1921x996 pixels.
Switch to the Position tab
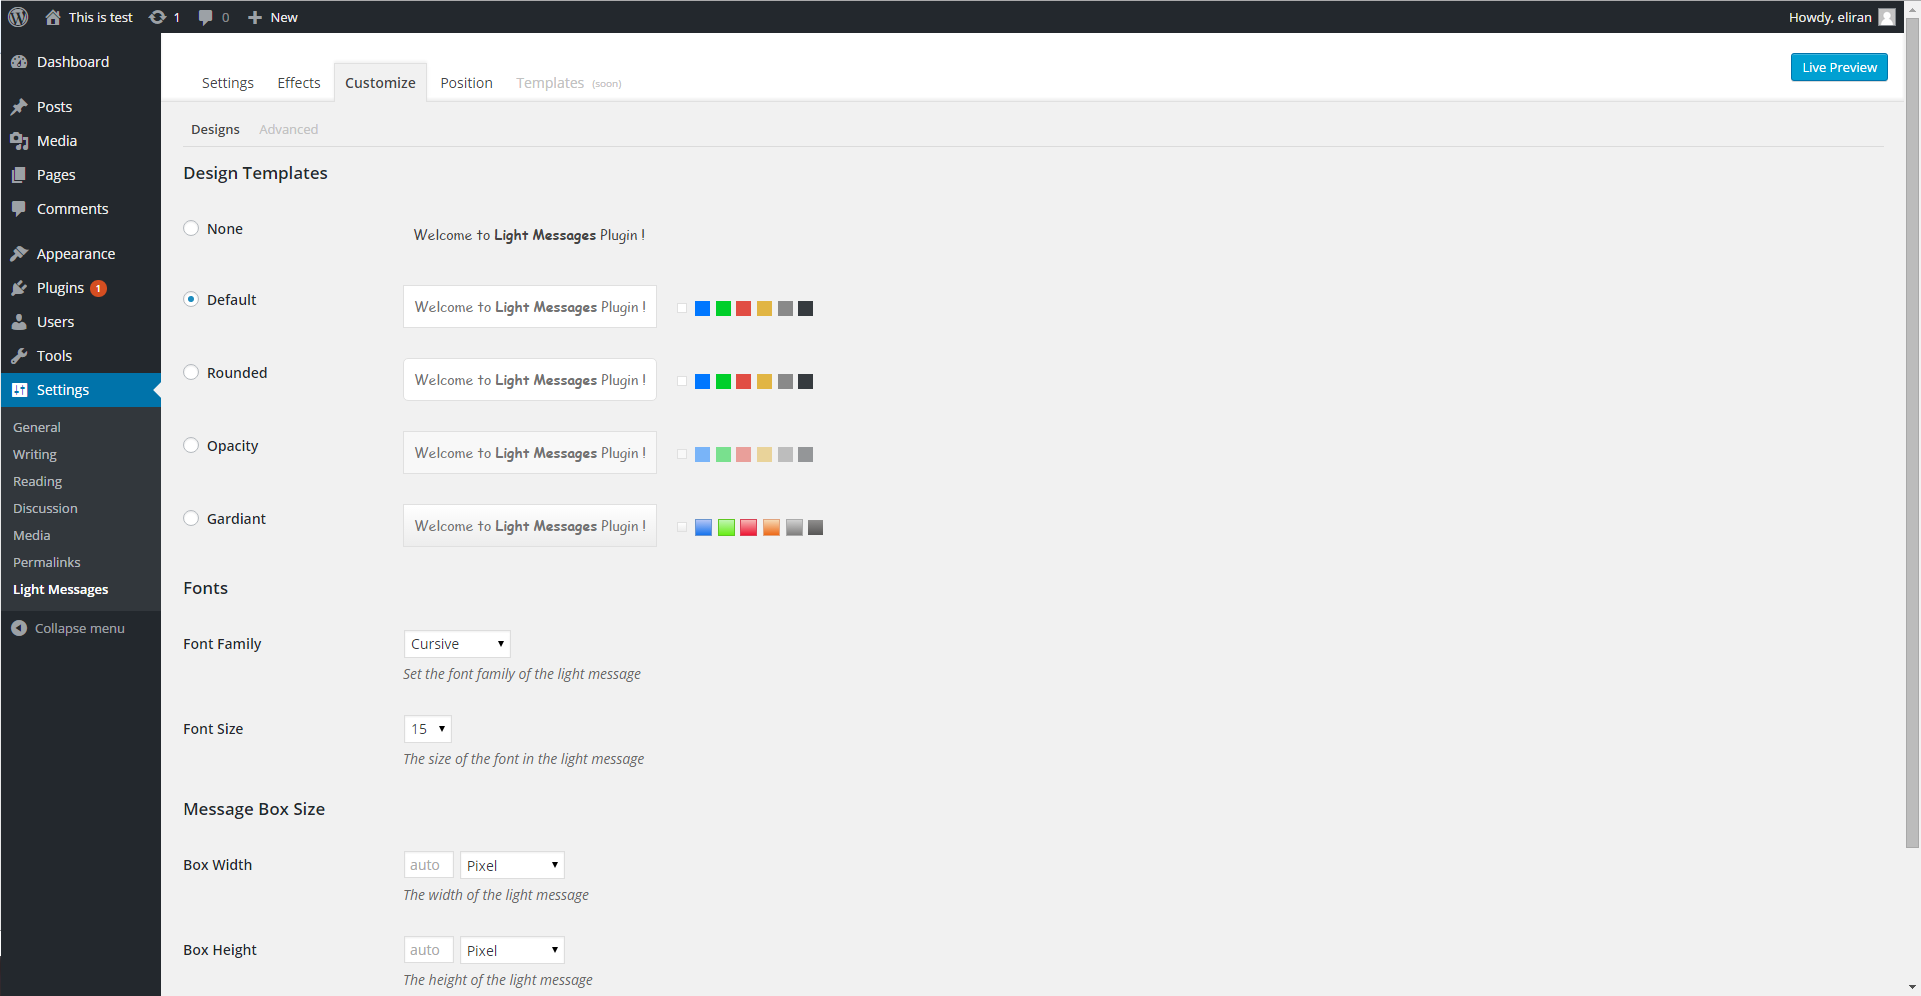pos(466,83)
